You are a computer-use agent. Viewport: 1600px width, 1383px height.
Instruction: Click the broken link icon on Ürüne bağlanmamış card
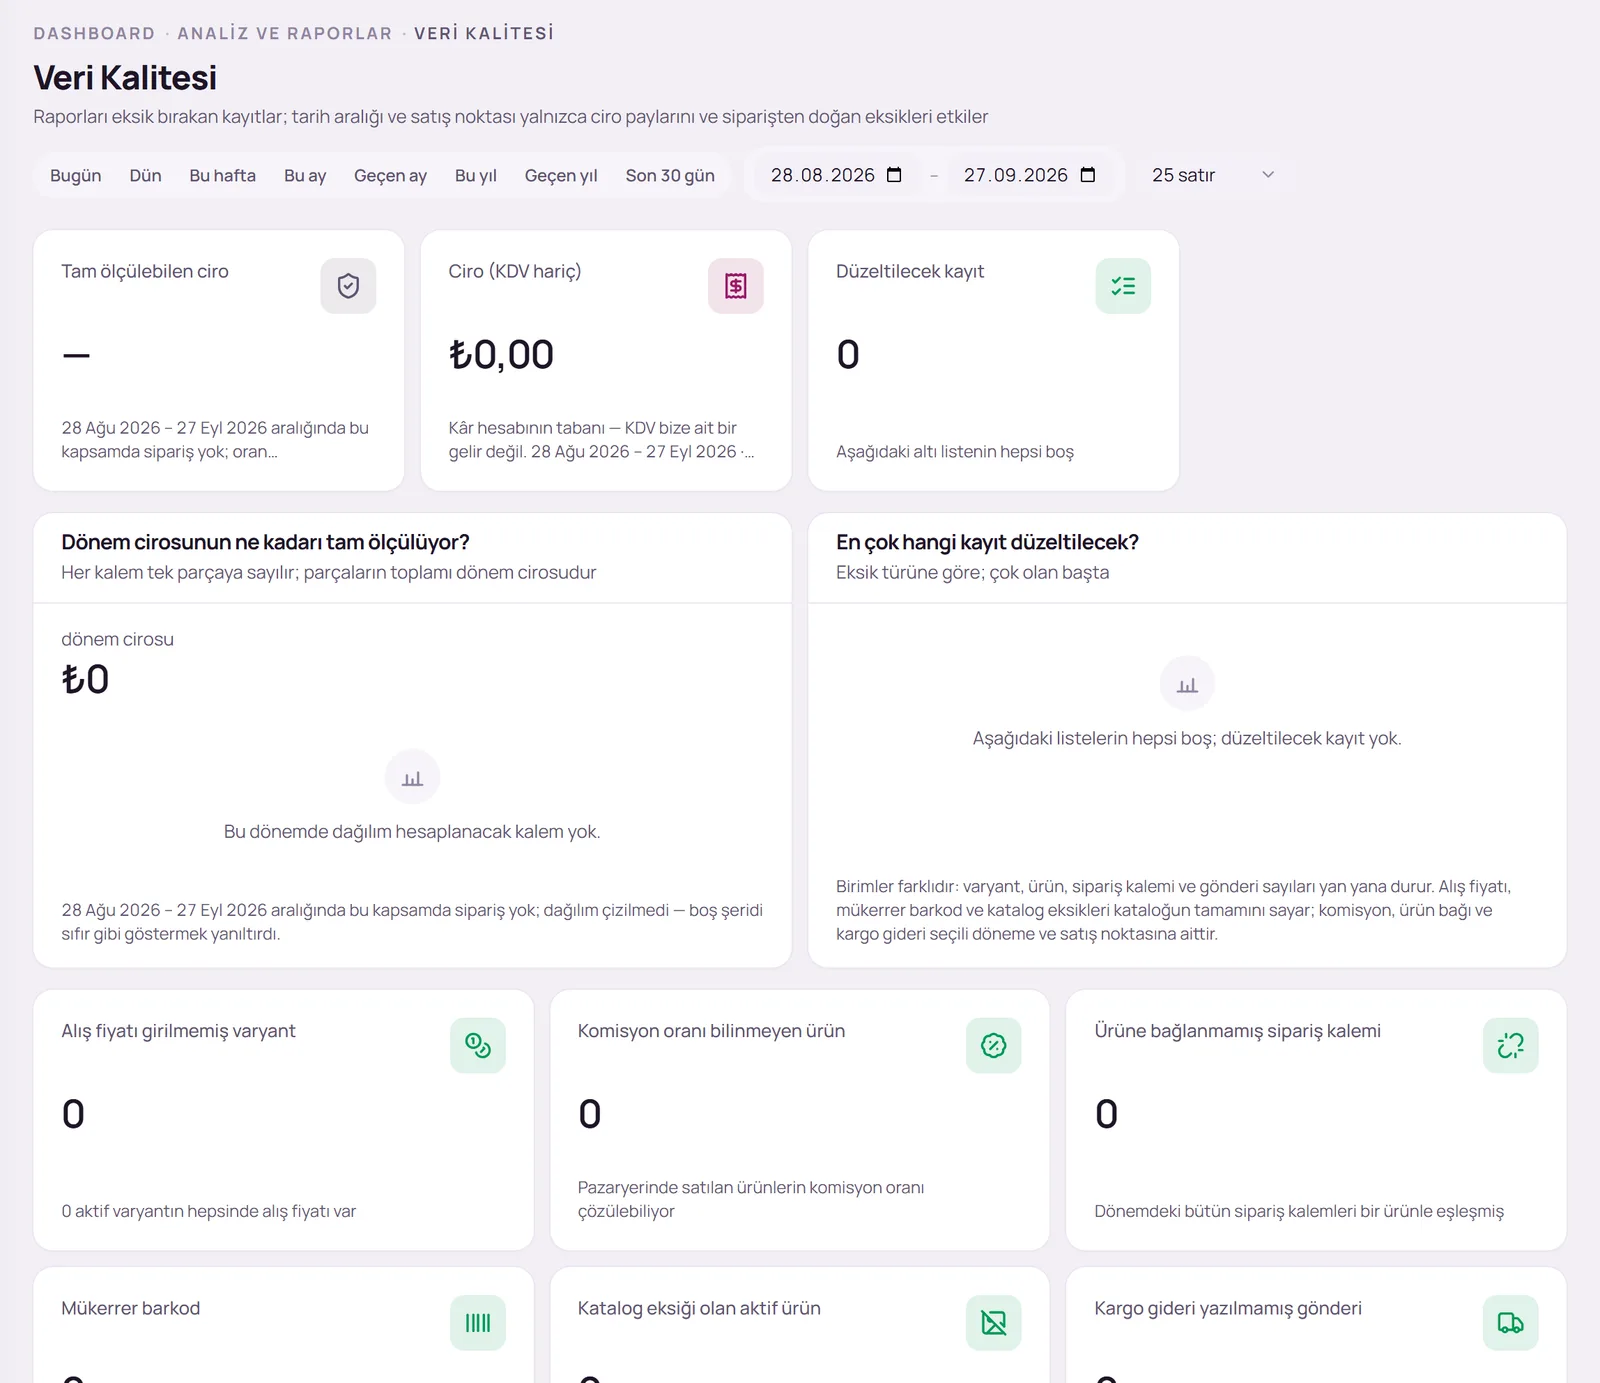[1510, 1046]
